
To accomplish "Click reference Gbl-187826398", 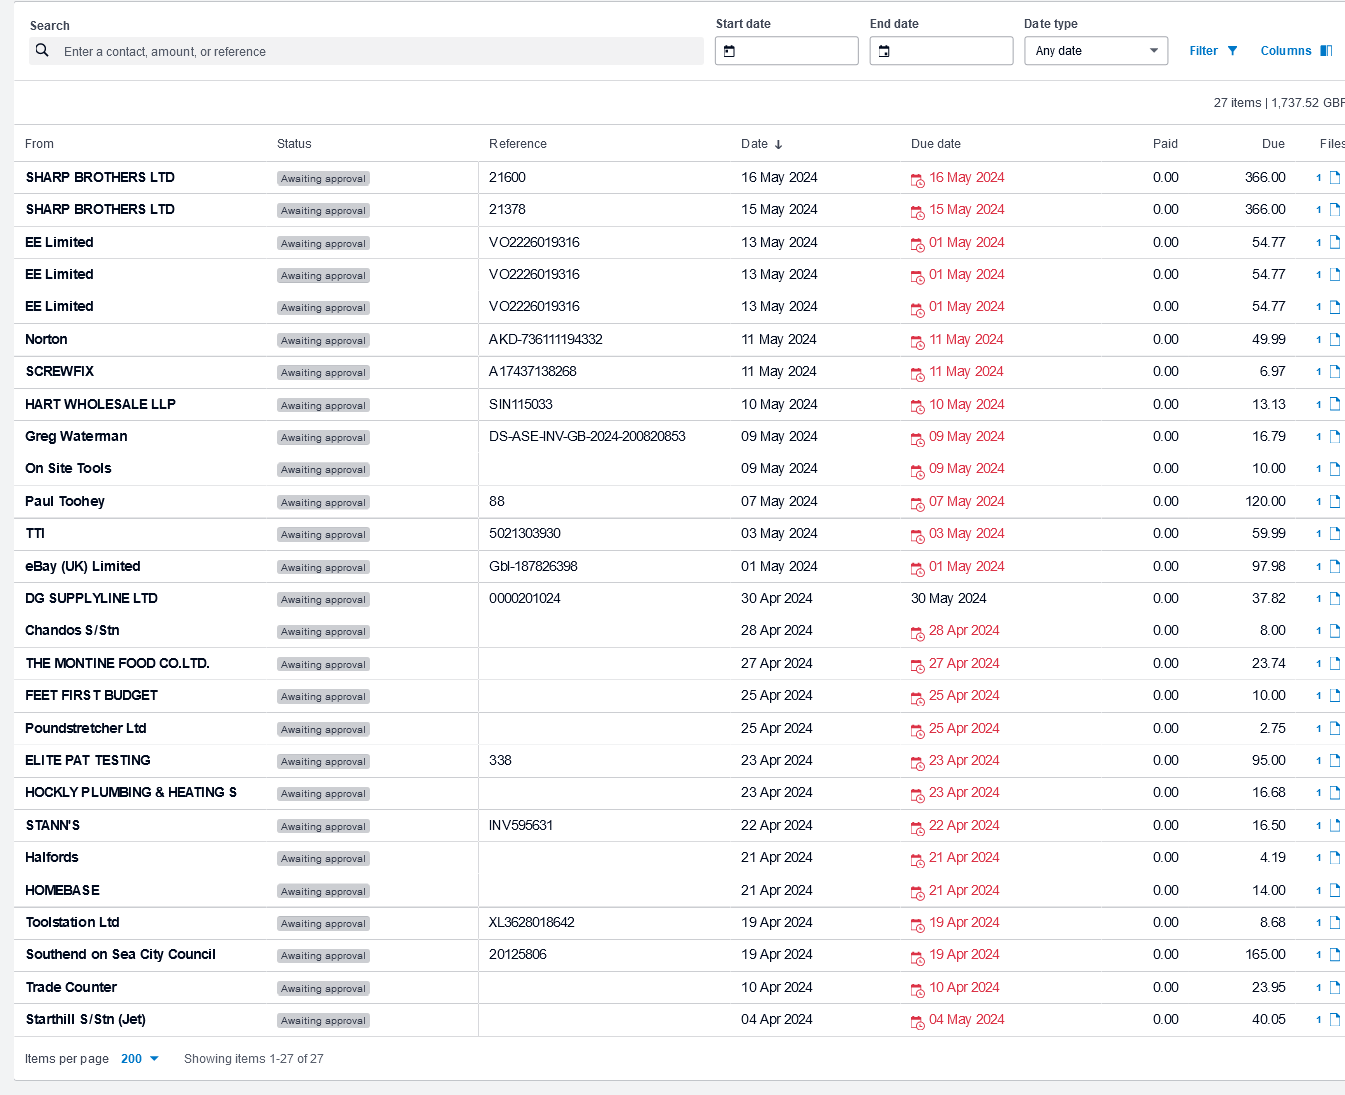I will click(x=533, y=566).
